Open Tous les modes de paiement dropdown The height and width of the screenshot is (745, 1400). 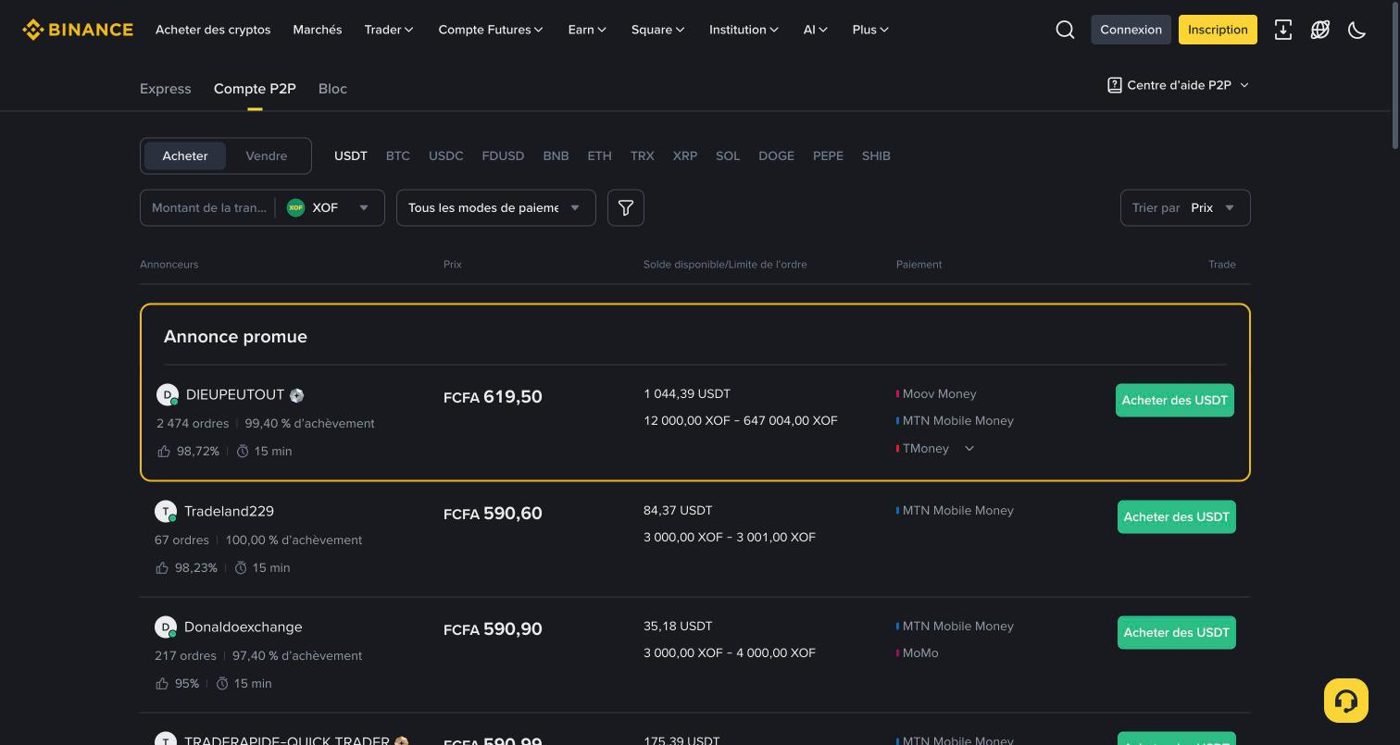[496, 208]
